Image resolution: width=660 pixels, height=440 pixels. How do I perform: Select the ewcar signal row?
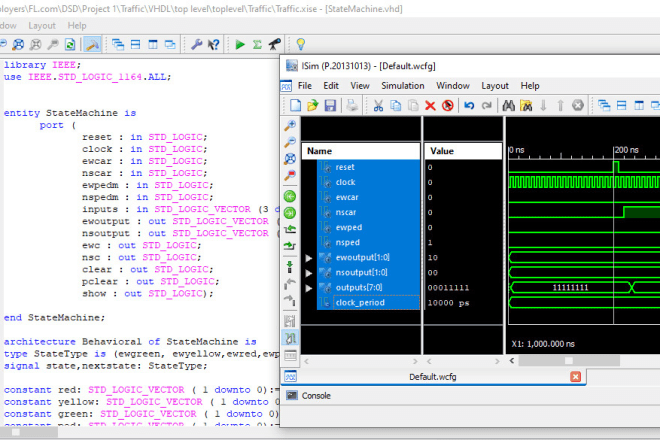pos(368,197)
